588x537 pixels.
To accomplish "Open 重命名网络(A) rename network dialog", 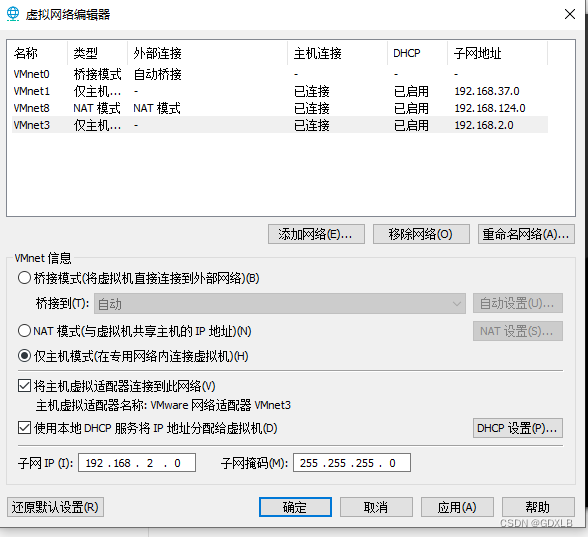I will pyautogui.click(x=526, y=234).
